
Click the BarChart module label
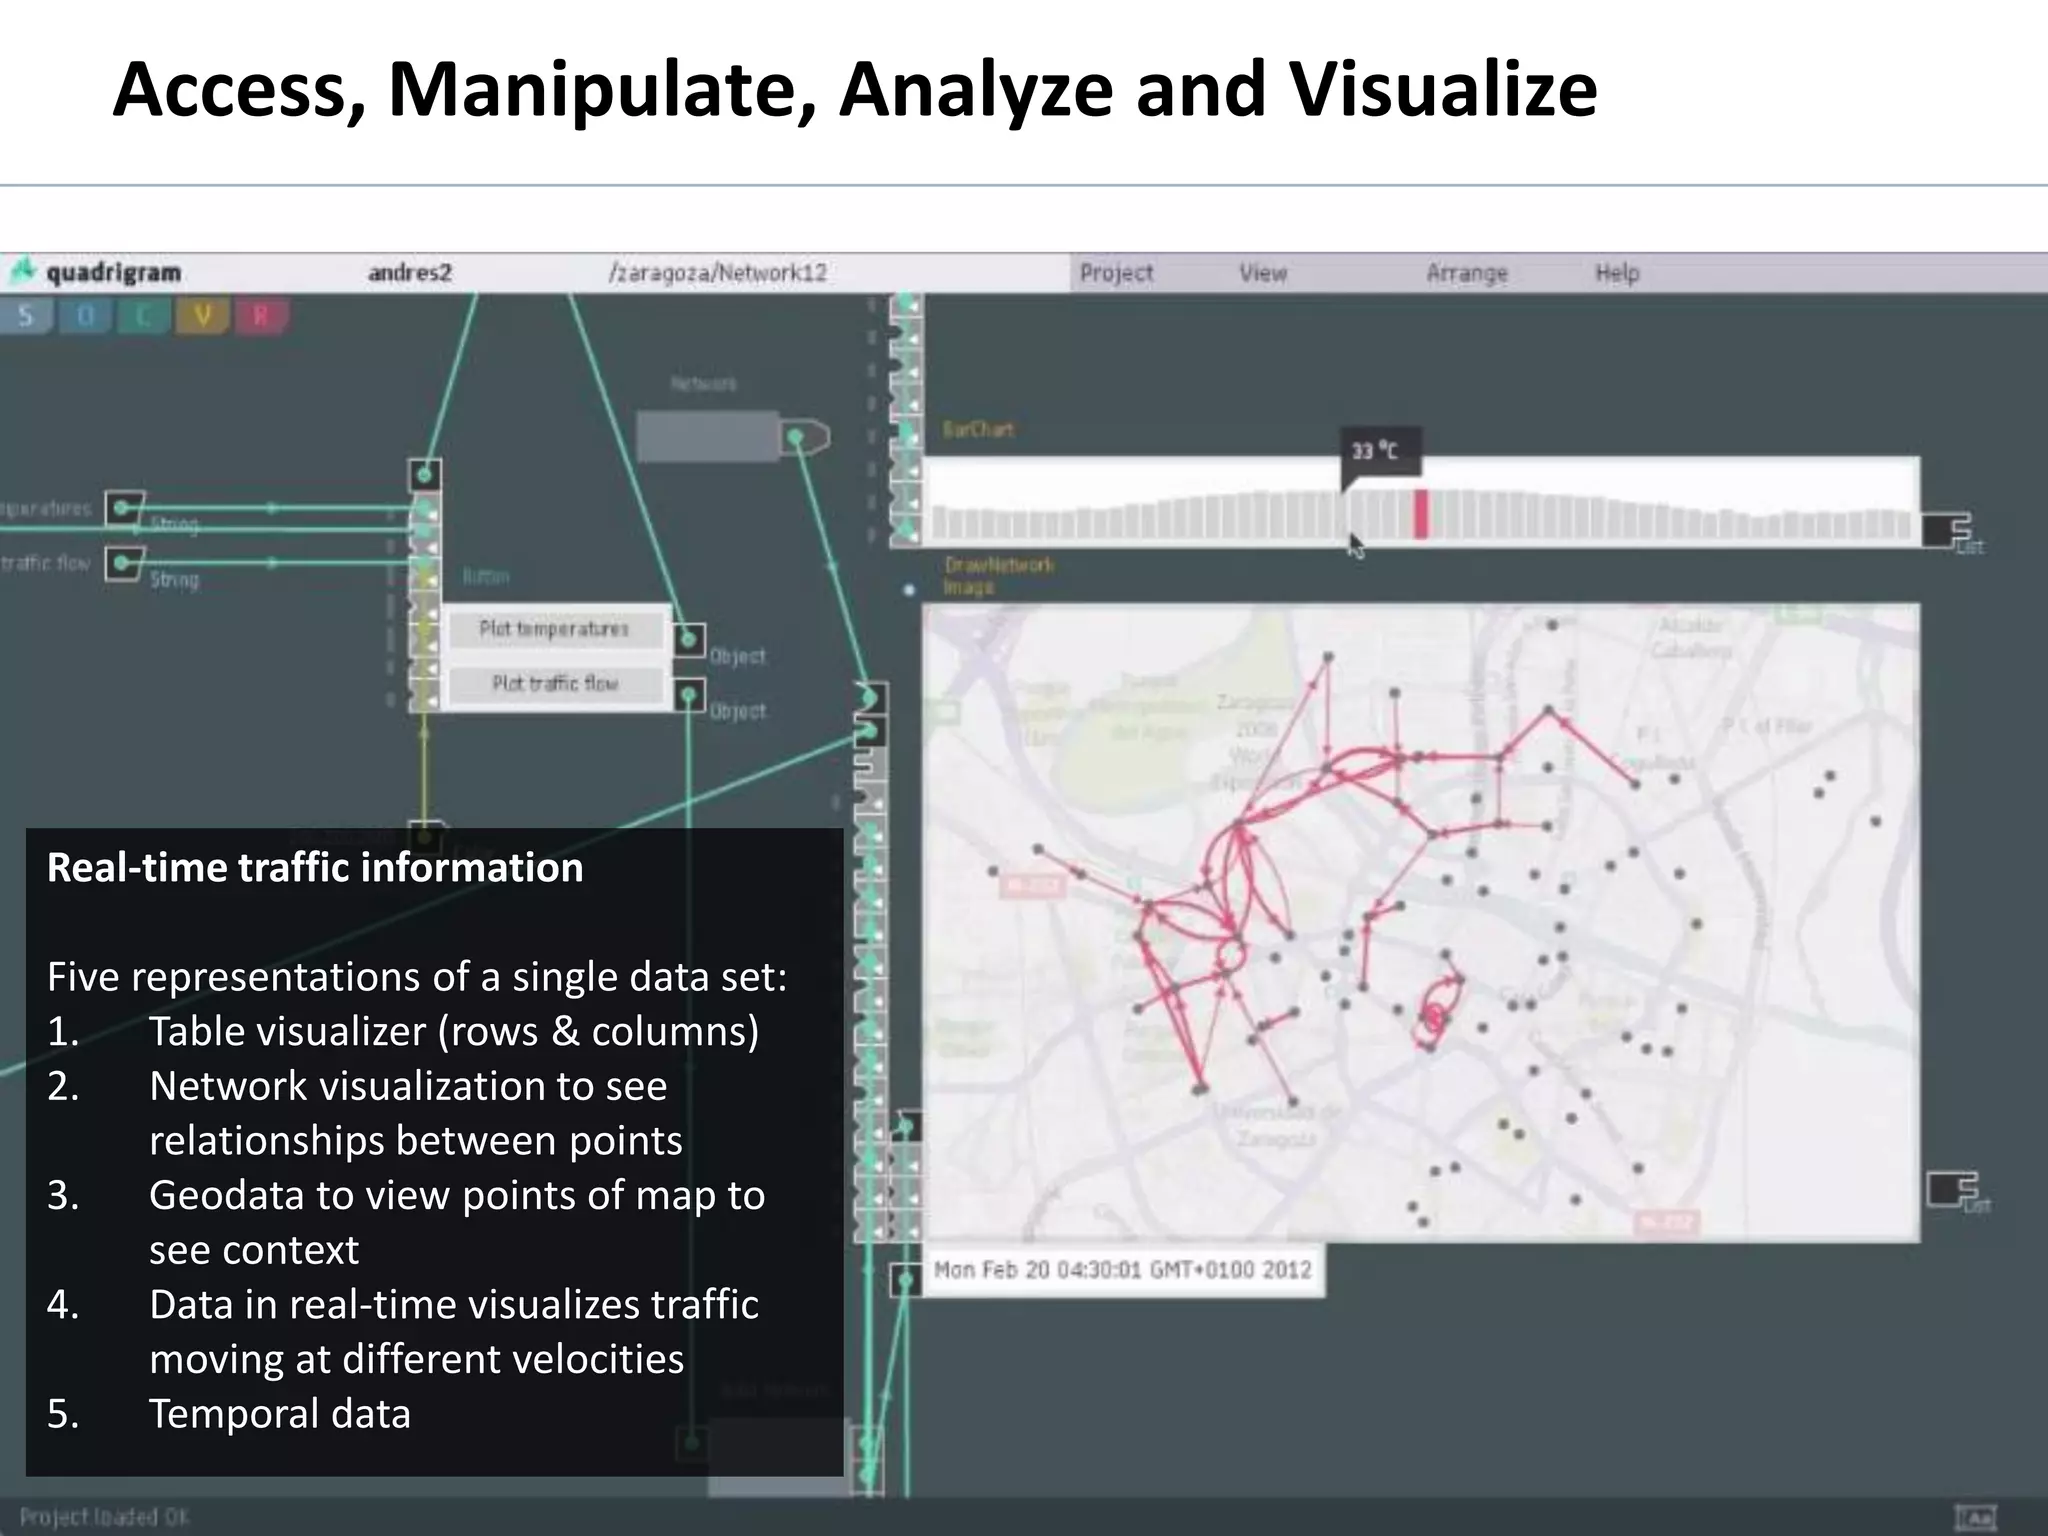(x=977, y=430)
